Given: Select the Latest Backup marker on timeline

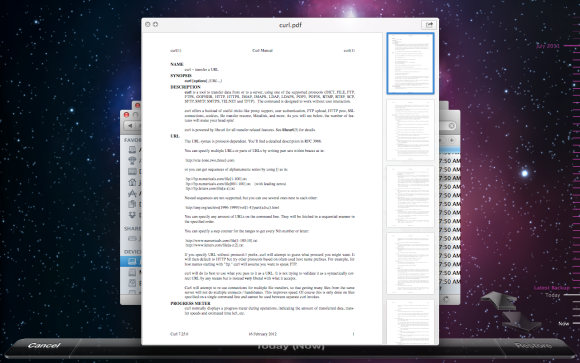Looking at the screenshot, I should click(x=552, y=288).
